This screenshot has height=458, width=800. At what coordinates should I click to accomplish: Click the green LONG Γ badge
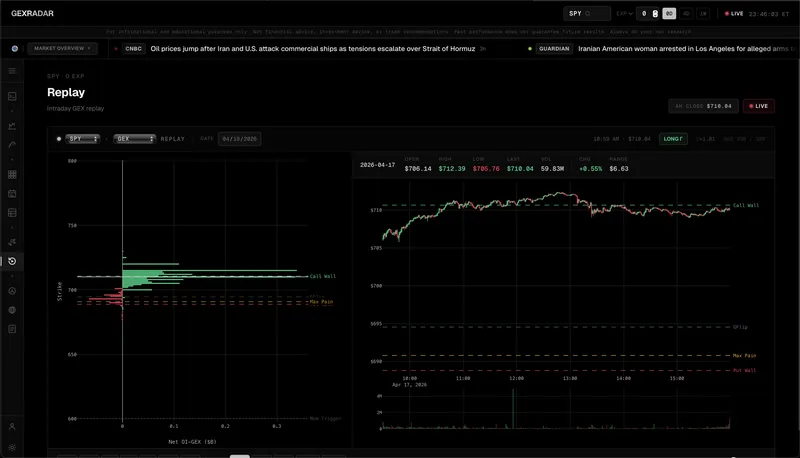click(673, 139)
